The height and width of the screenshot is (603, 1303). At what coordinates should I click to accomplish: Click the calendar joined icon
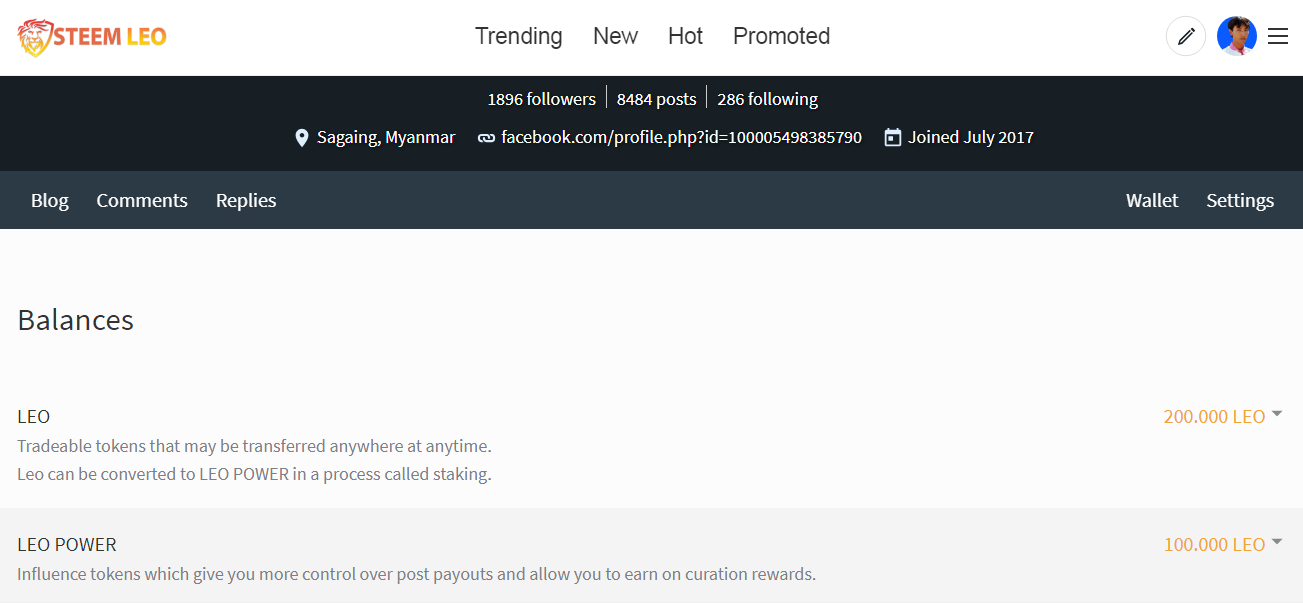(893, 137)
